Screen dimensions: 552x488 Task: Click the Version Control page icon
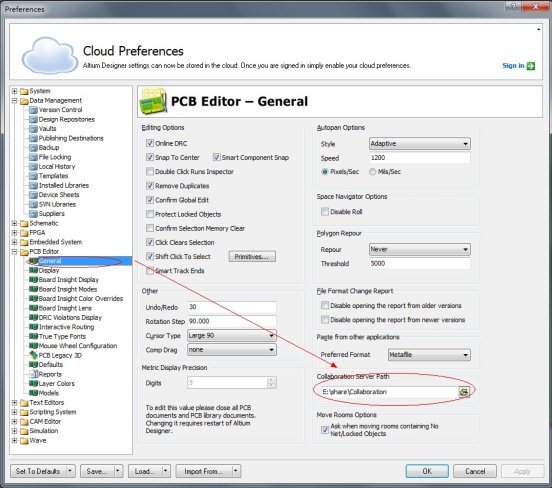tap(33, 110)
